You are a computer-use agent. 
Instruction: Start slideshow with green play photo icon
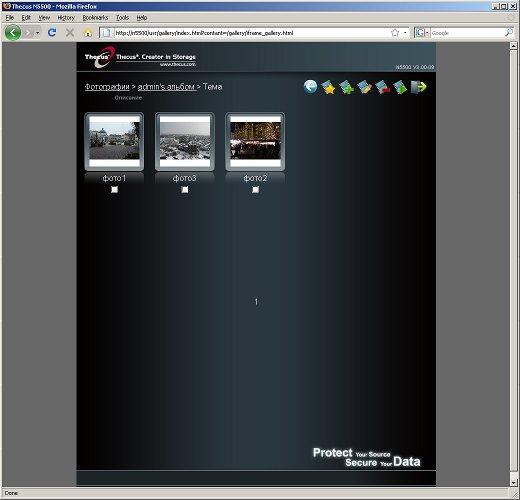[x=400, y=87]
